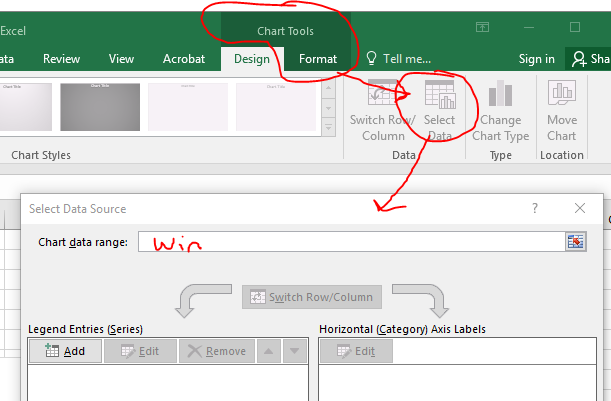Click the collapse dialog range selector icon
Viewport: 611px width, 401px height.
(575, 241)
